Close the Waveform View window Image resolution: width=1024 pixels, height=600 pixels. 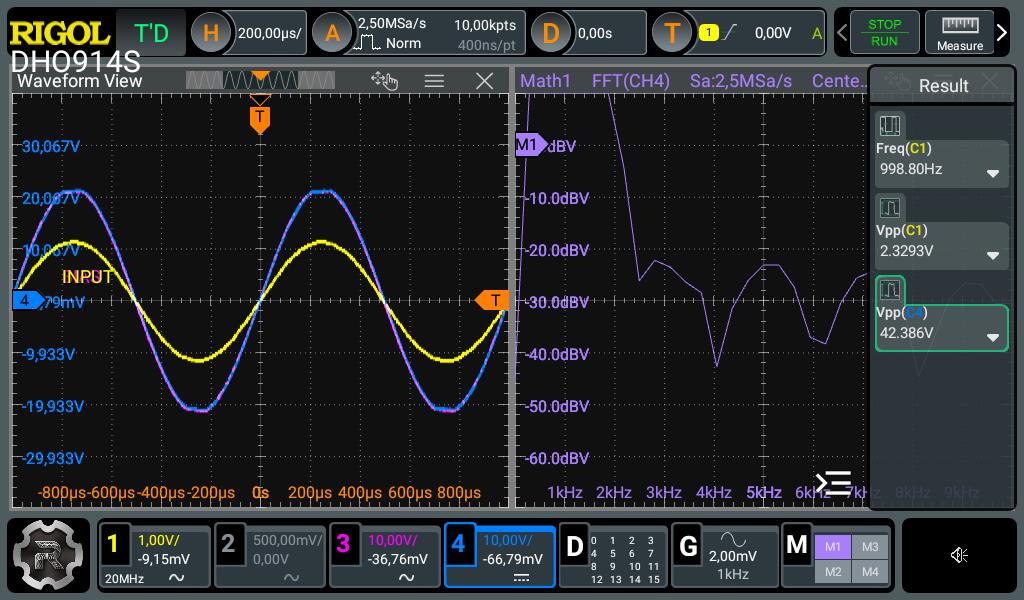coord(485,81)
